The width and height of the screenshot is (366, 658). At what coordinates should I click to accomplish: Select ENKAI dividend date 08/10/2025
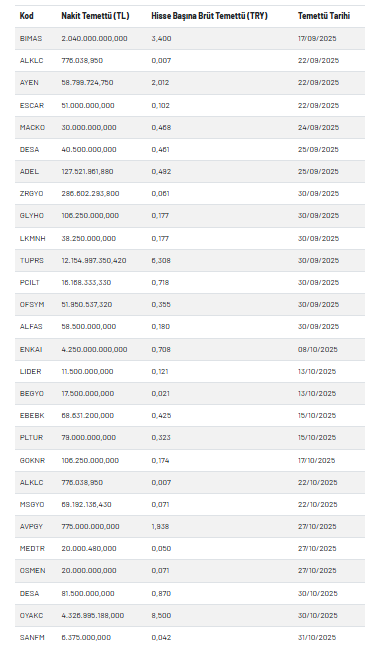pos(318,349)
